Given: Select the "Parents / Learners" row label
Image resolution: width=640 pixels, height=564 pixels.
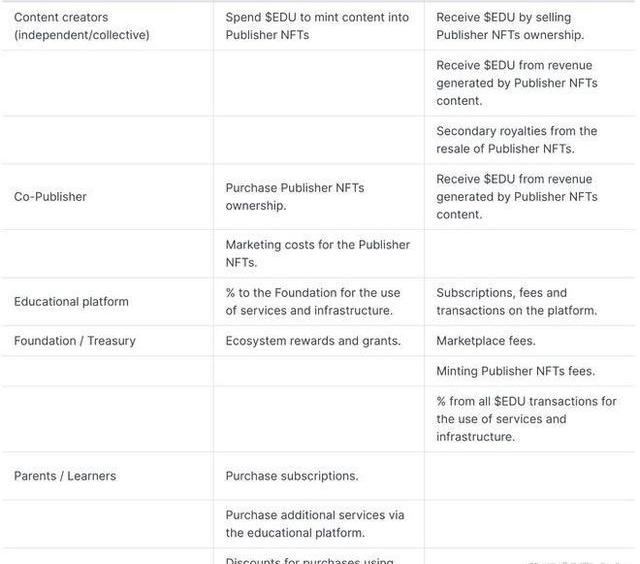Looking at the screenshot, I should point(65,476).
